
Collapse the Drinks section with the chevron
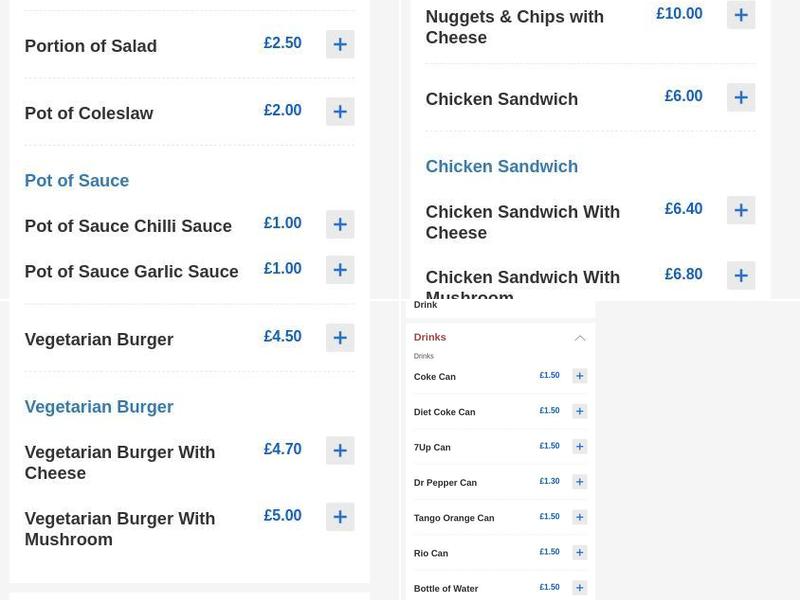pos(580,338)
